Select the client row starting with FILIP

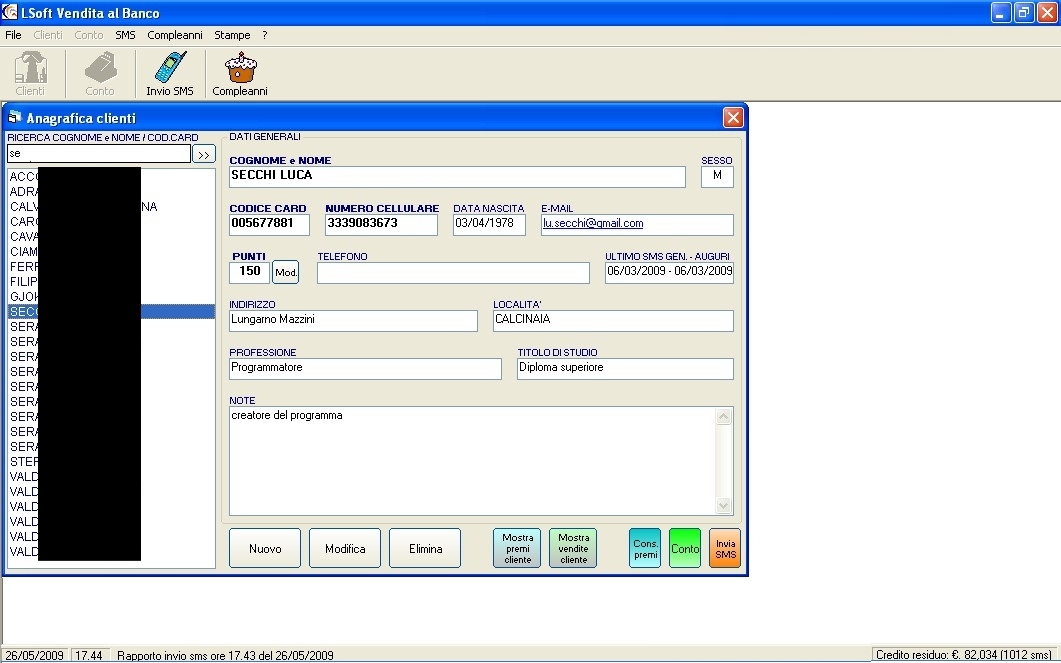[x=111, y=281]
